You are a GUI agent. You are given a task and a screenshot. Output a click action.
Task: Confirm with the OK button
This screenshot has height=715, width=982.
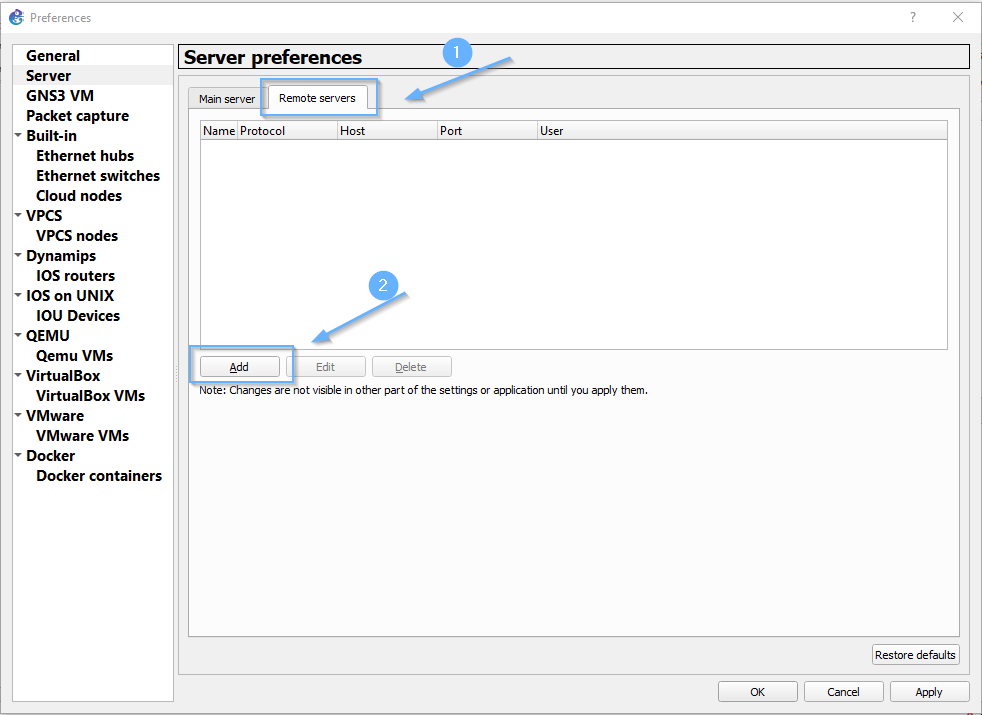pos(757,692)
